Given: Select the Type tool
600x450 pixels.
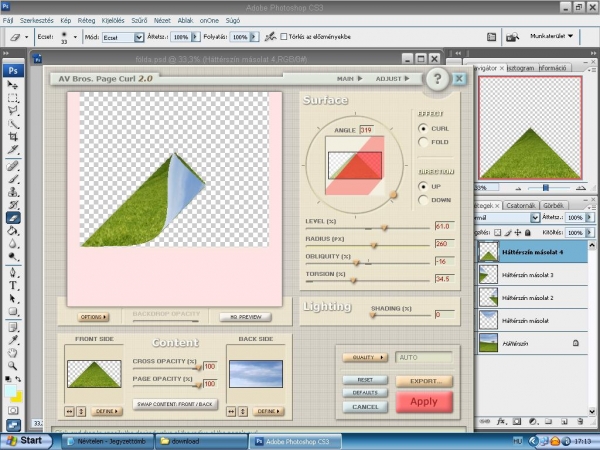Looking at the screenshot, I should click(x=13, y=285).
